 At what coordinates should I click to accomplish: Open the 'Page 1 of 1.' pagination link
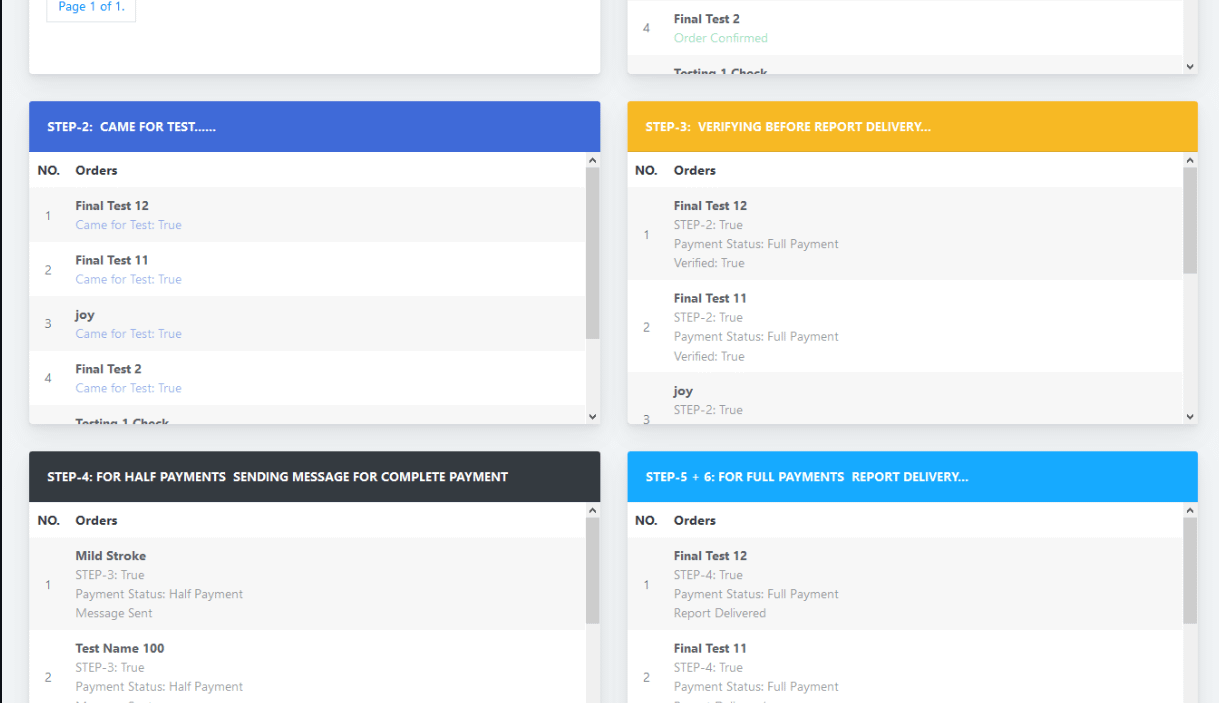(x=91, y=7)
